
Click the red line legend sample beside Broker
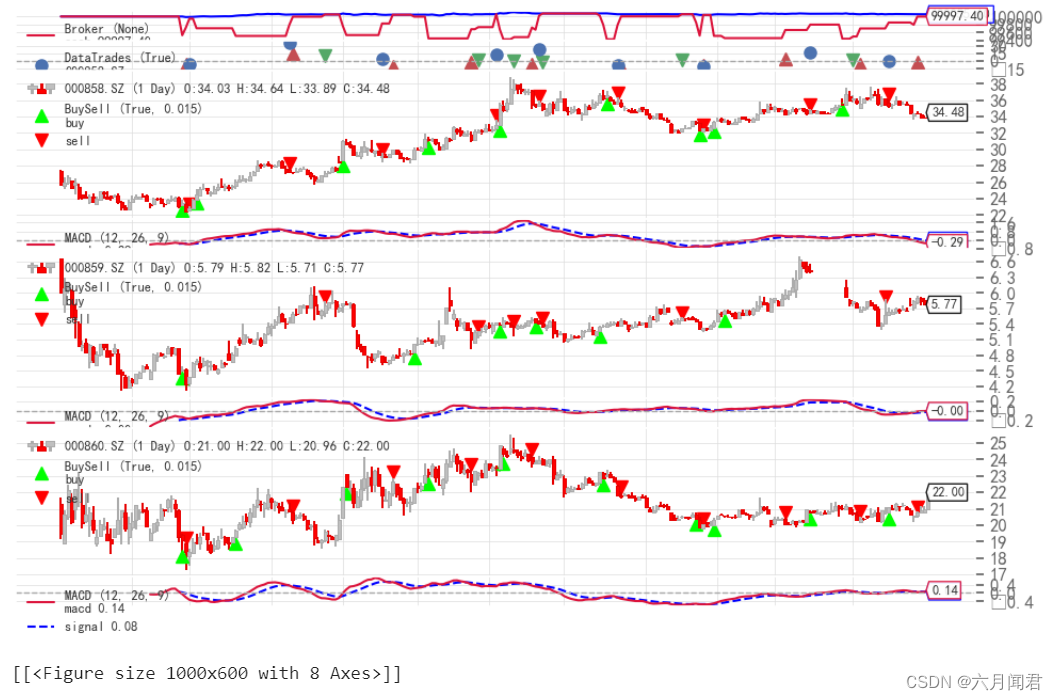coord(40,35)
